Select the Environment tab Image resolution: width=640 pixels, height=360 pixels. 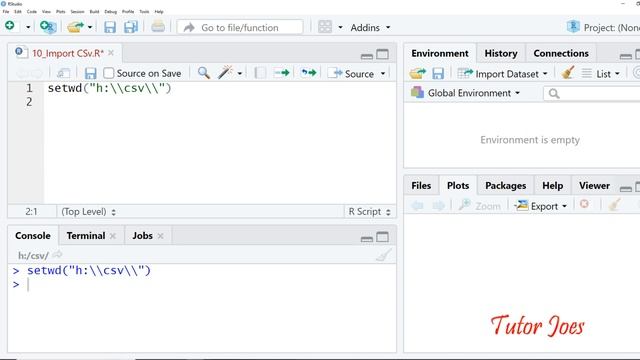(440, 53)
